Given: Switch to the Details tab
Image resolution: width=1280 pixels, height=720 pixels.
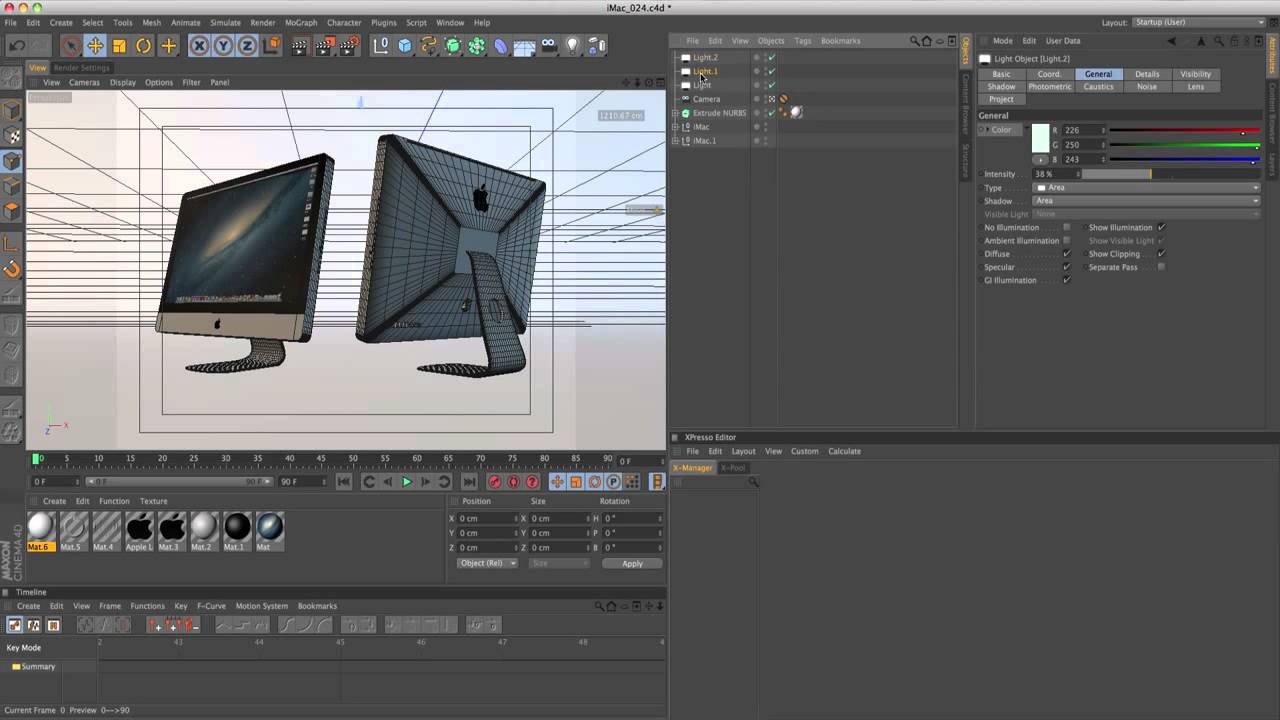Looking at the screenshot, I should click(1147, 74).
